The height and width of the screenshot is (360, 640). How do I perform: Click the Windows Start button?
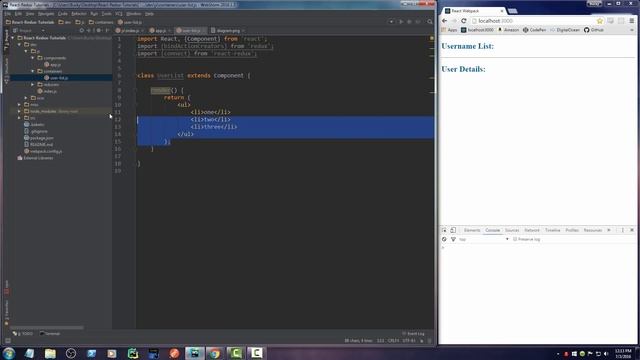pyautogui.click(x=9, y=353)
